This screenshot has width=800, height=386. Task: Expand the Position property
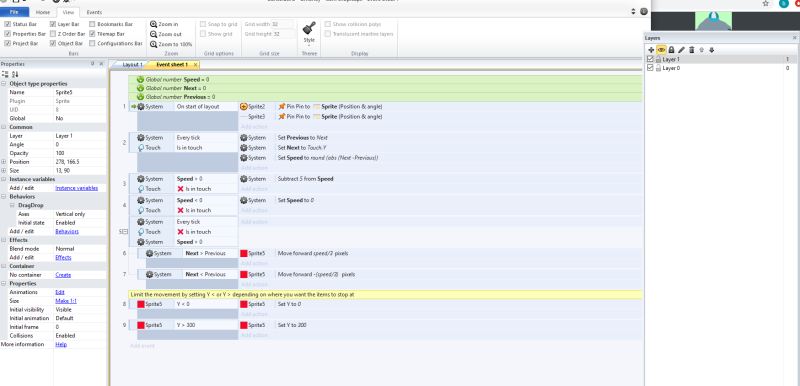pos(4,162)
